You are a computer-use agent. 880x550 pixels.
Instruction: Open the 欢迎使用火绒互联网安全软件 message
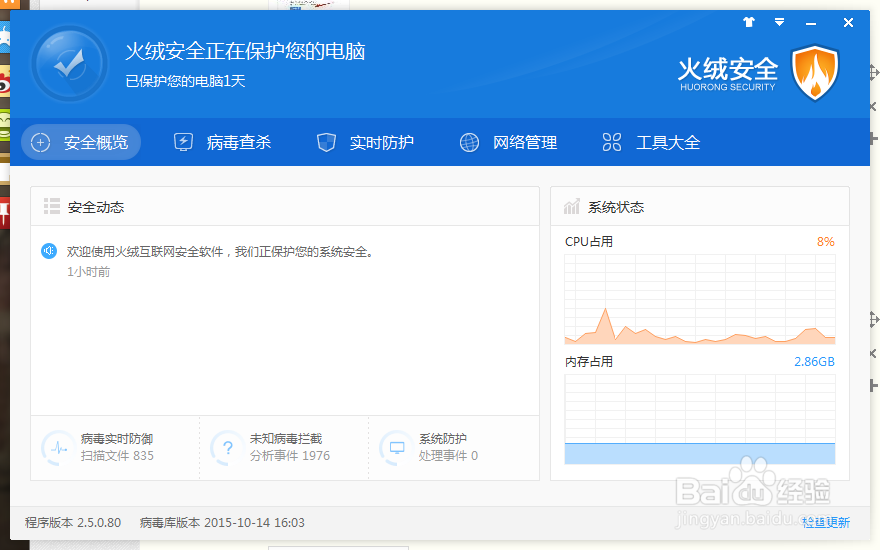coord(220,252)
